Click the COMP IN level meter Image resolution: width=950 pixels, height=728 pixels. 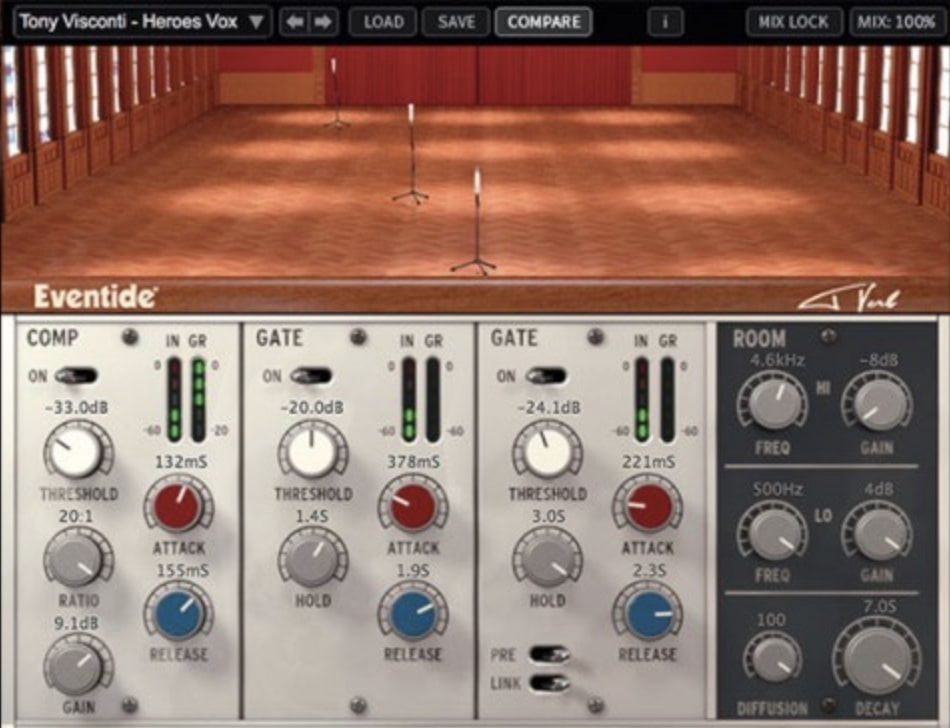coord(174,399)
